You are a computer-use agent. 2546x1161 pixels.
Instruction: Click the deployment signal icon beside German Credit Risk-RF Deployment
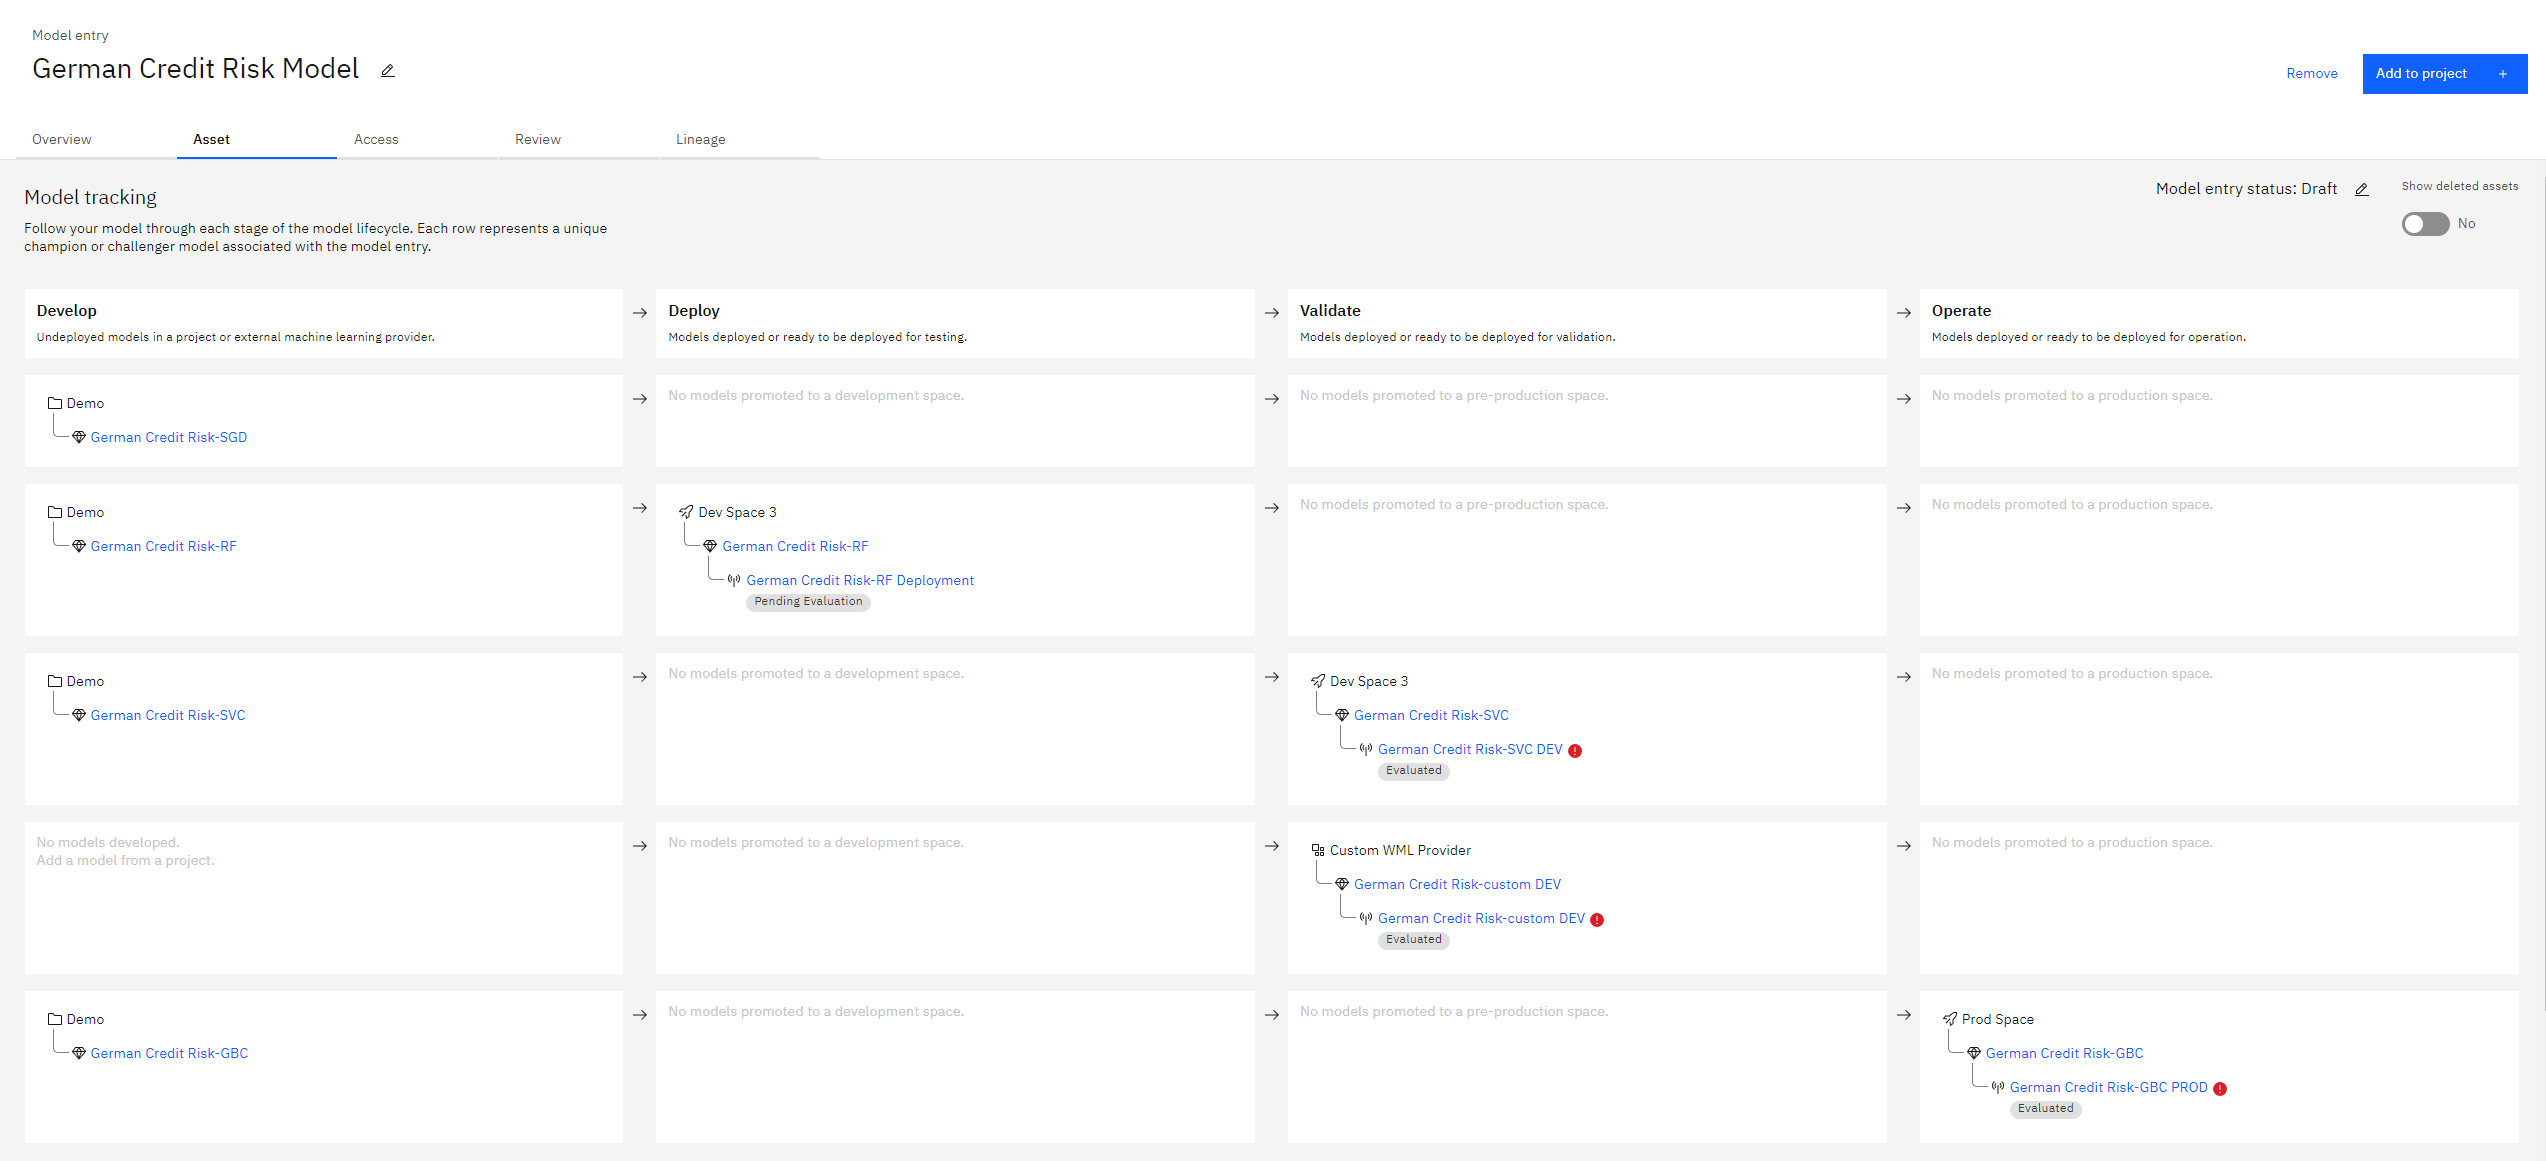point(734,581)
